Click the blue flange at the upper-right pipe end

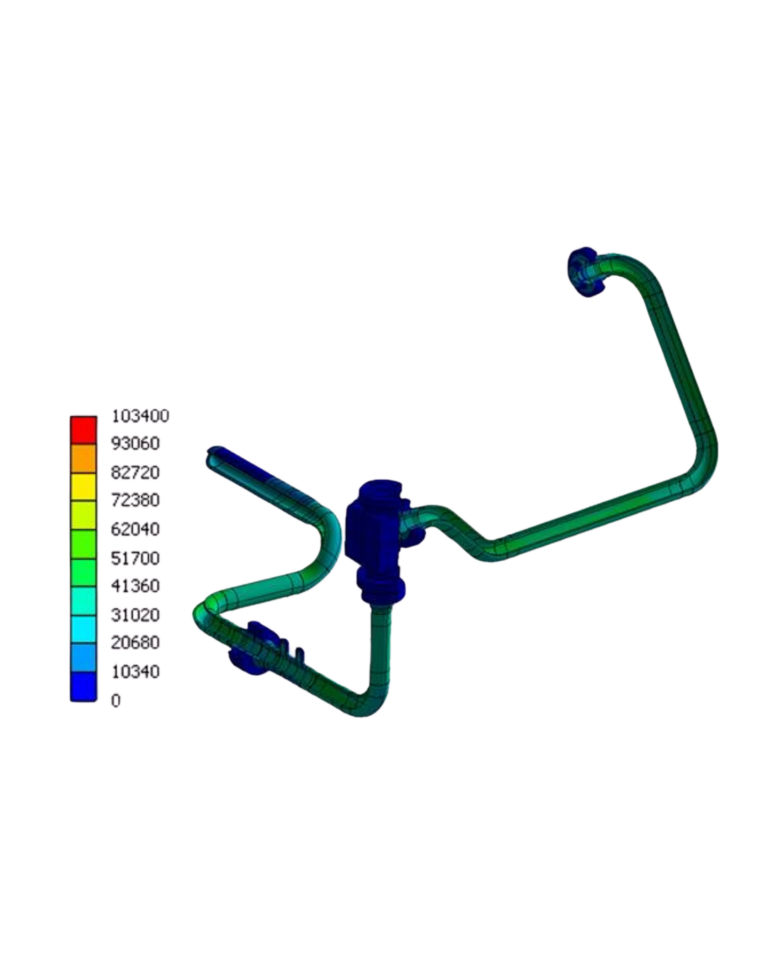pos(582,270)
